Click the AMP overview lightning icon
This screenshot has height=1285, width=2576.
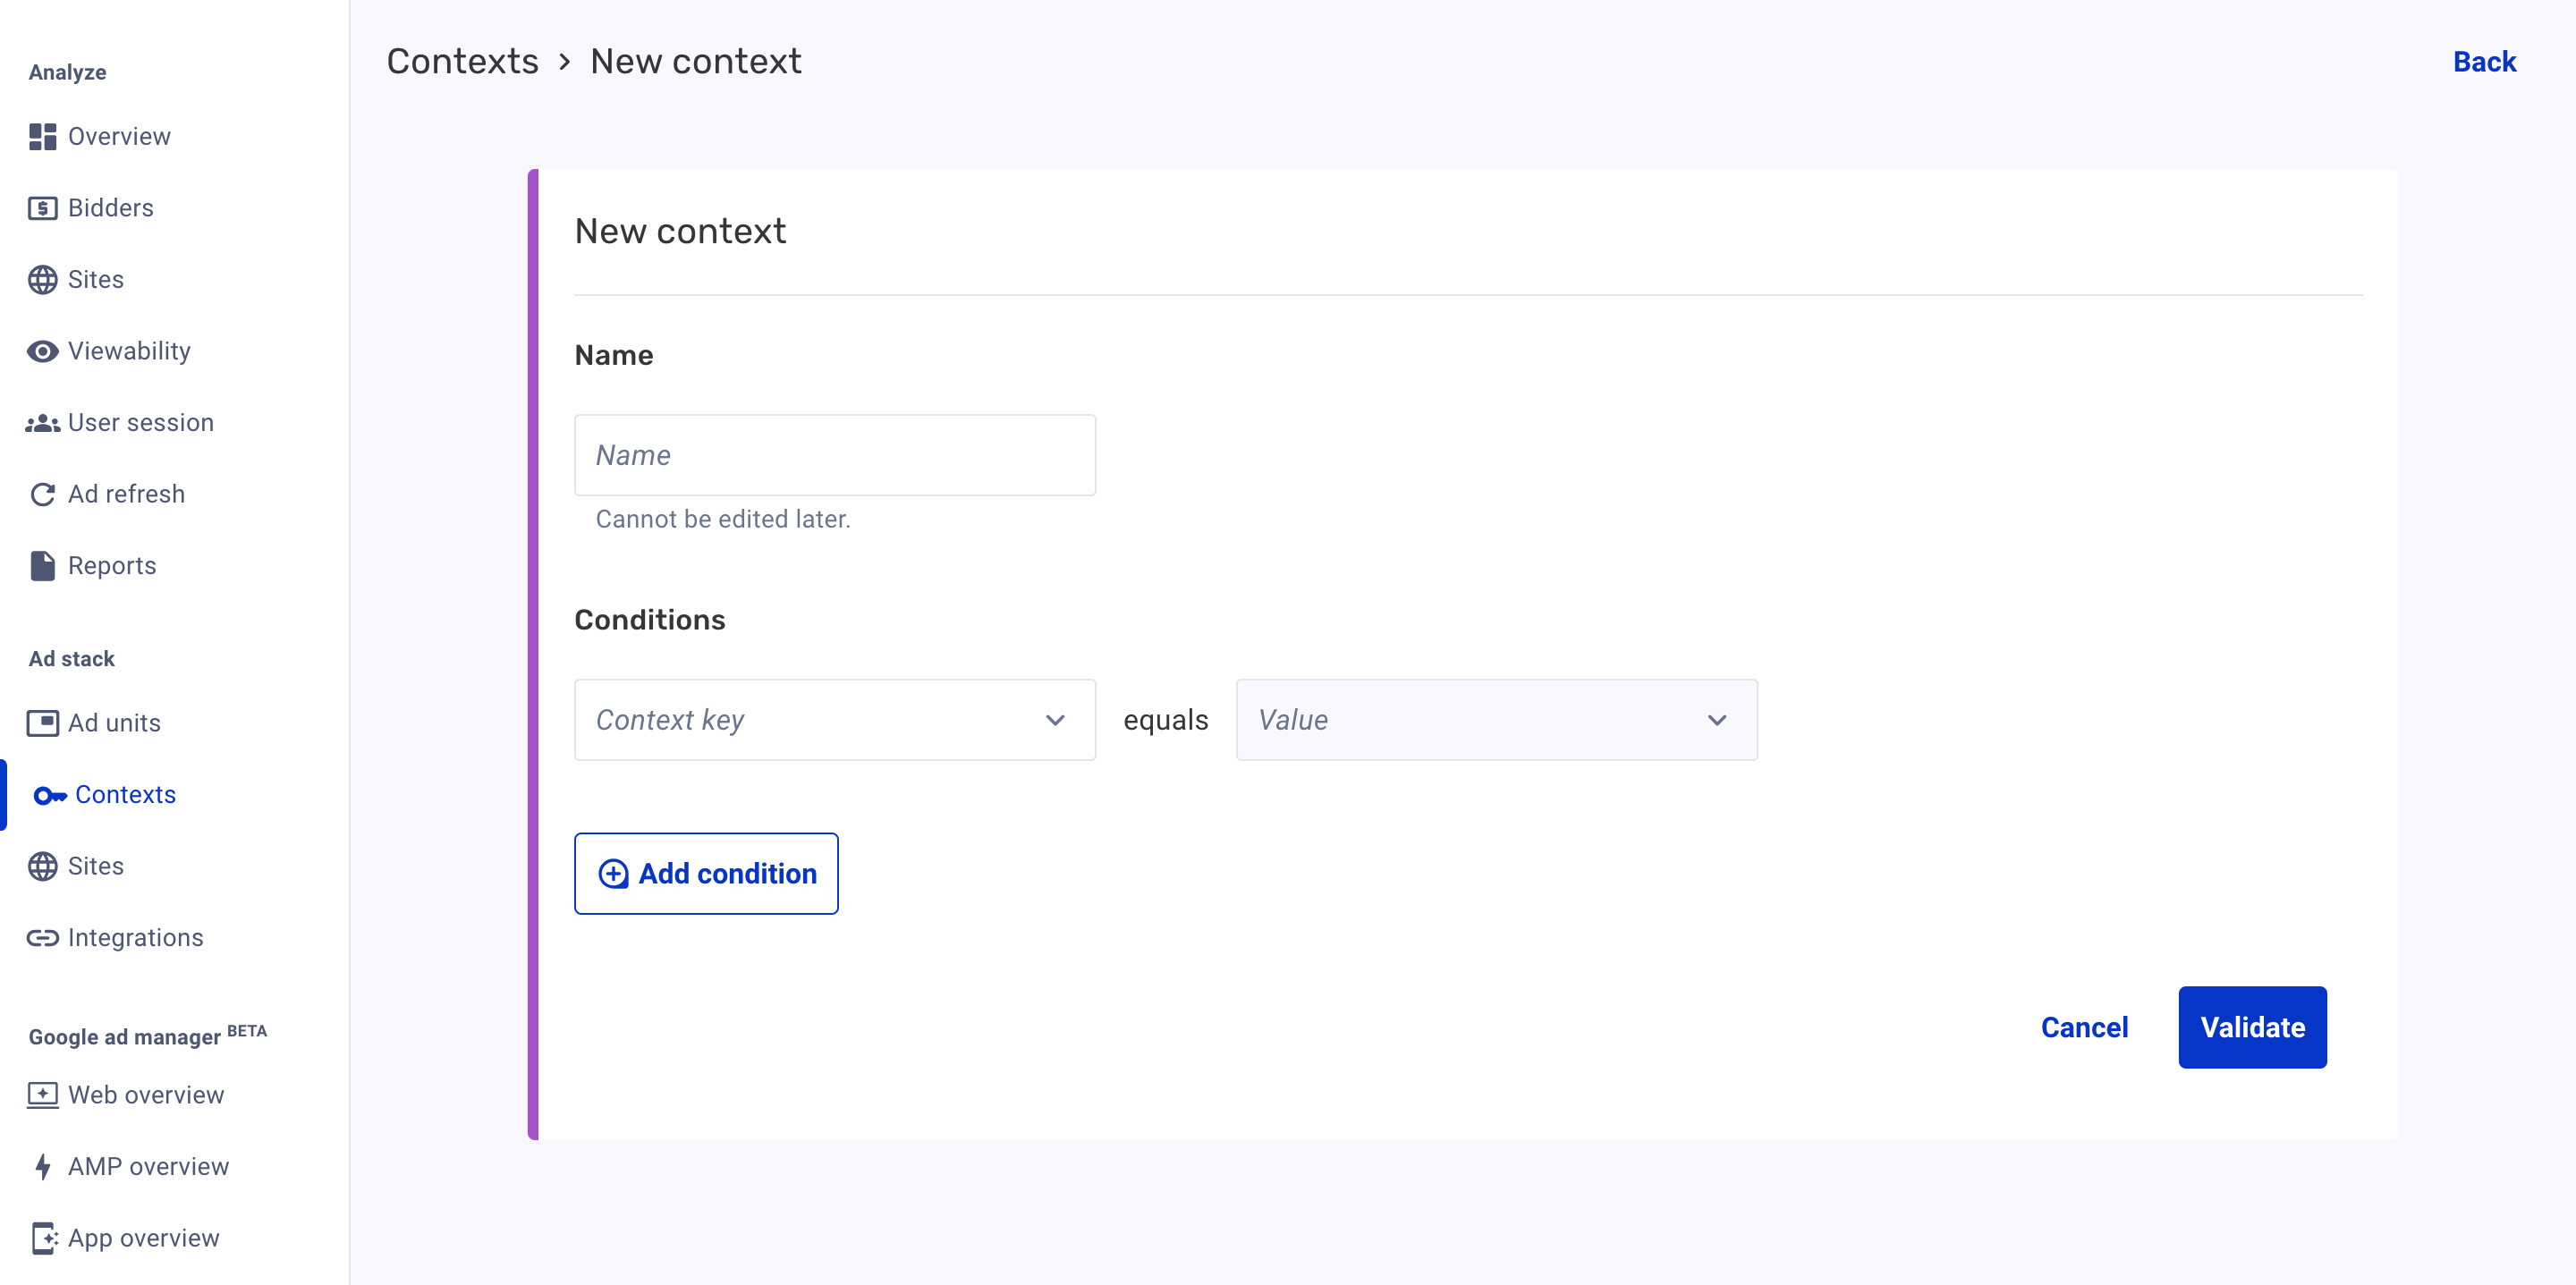pos(42,1167)
